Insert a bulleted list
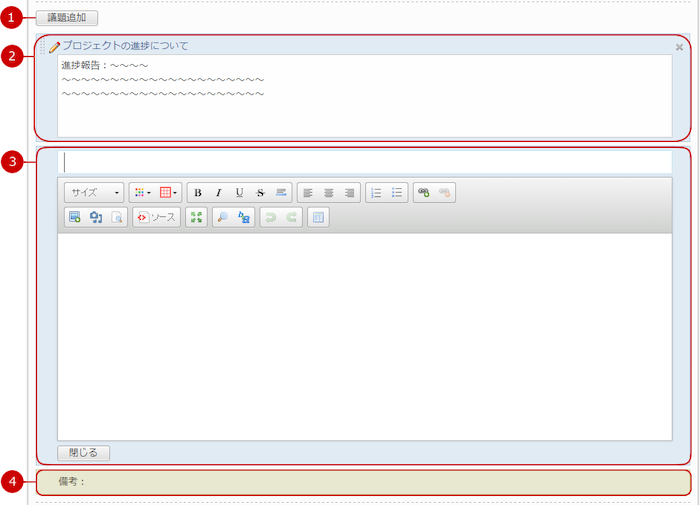 point(397,192)
